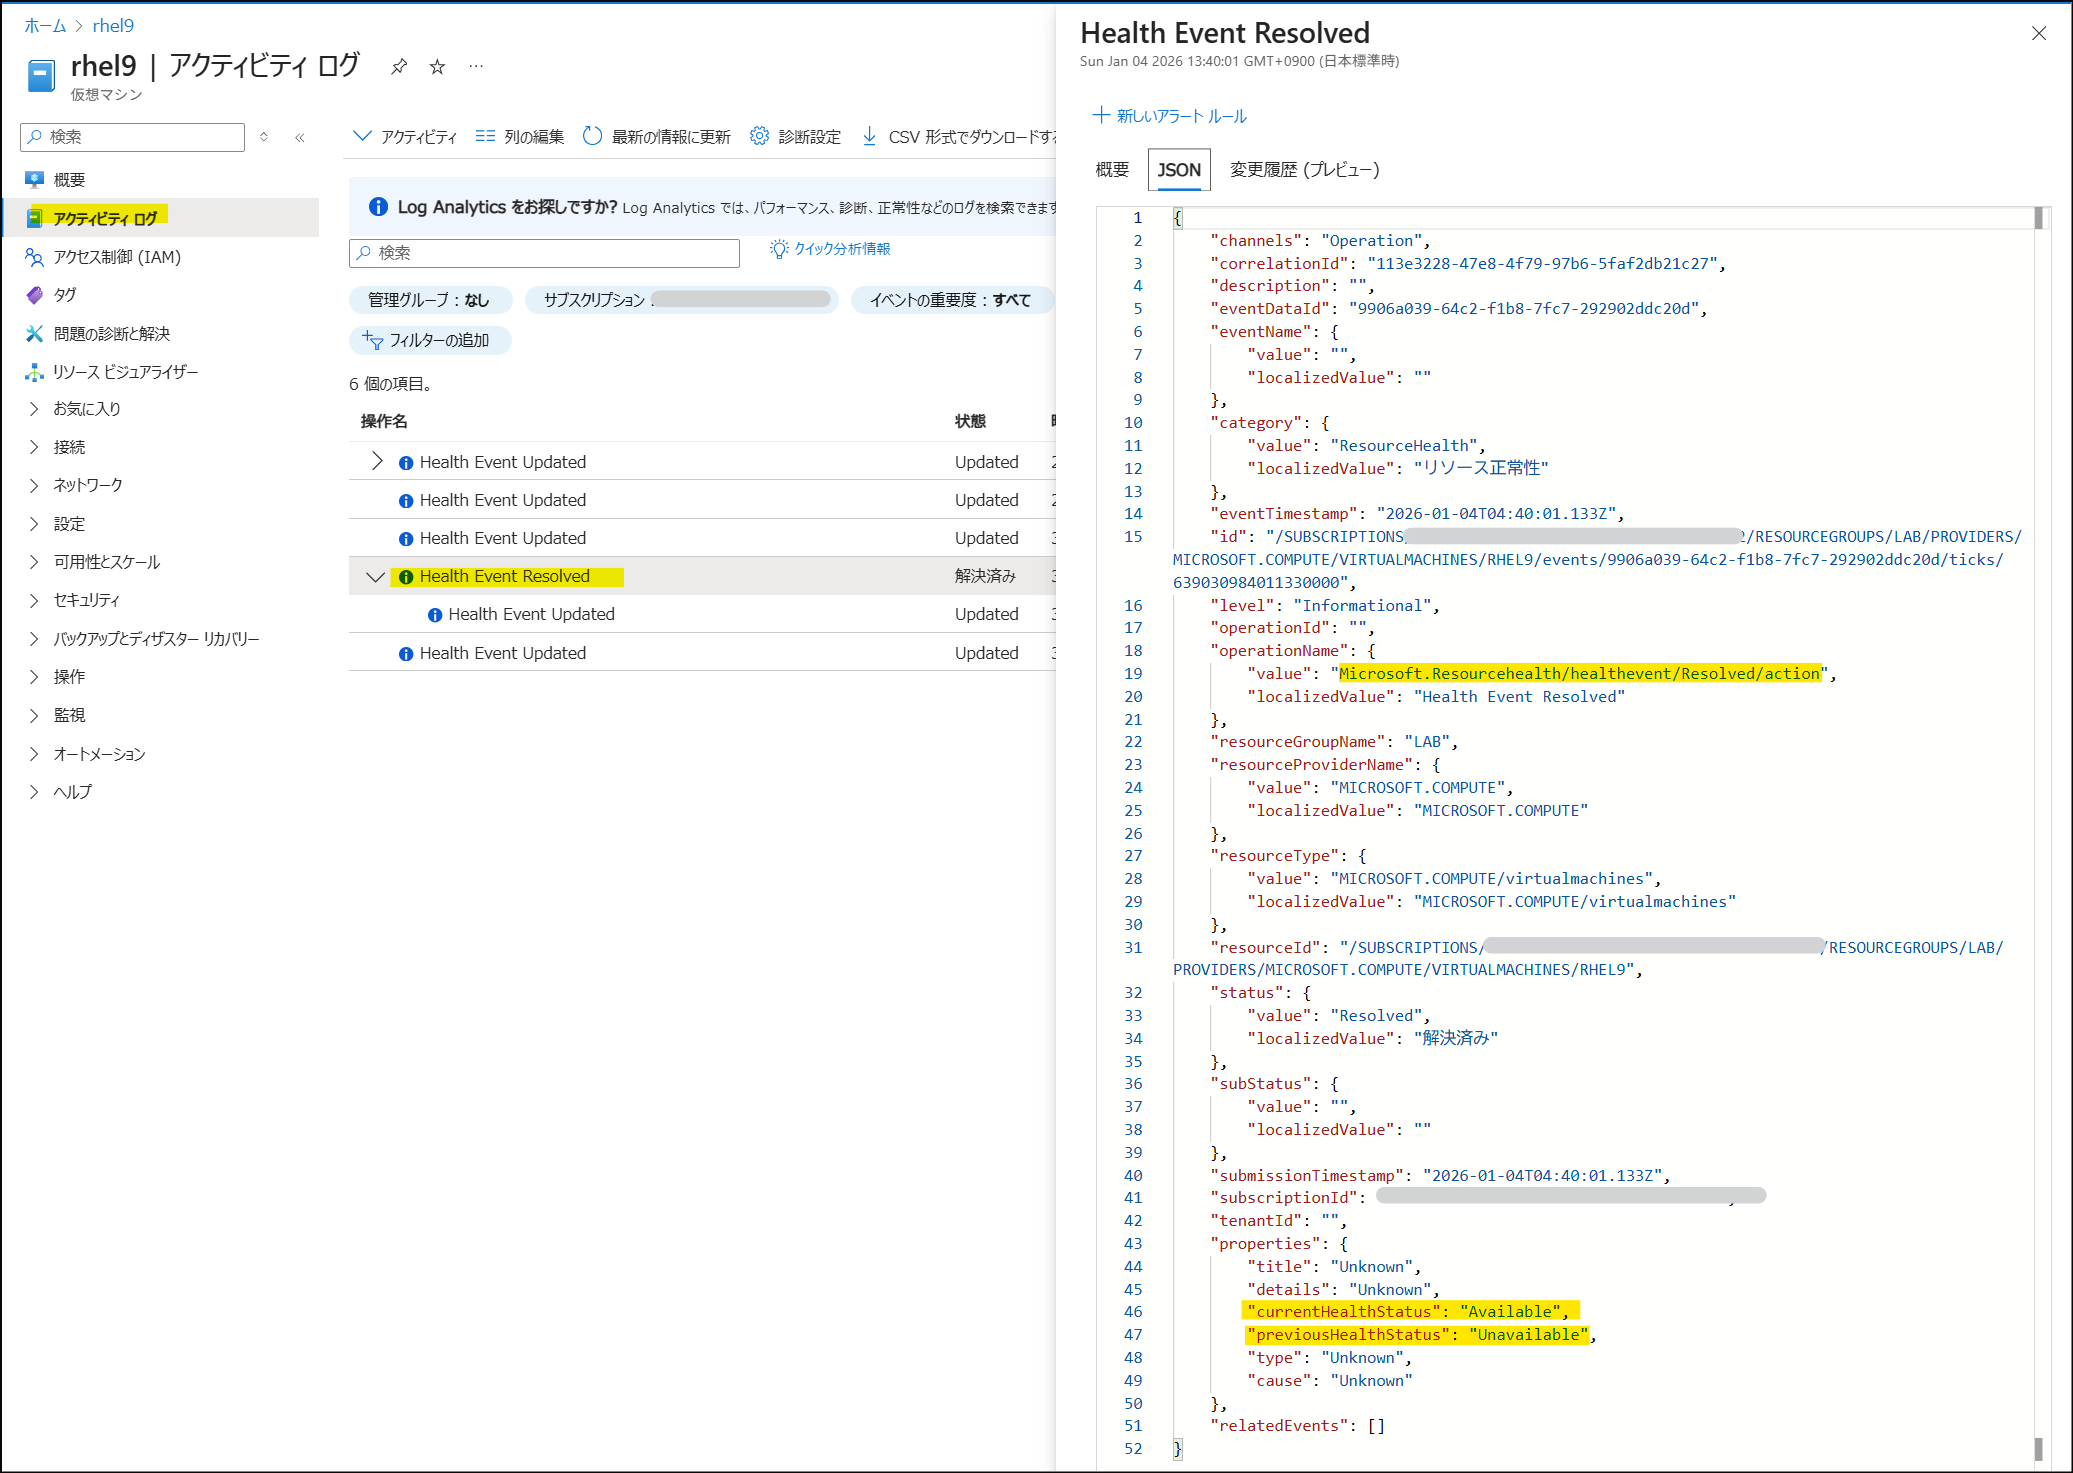Pin the rhel9 activity log page
Viewport: 2073px width, 1473px height.
399,67
